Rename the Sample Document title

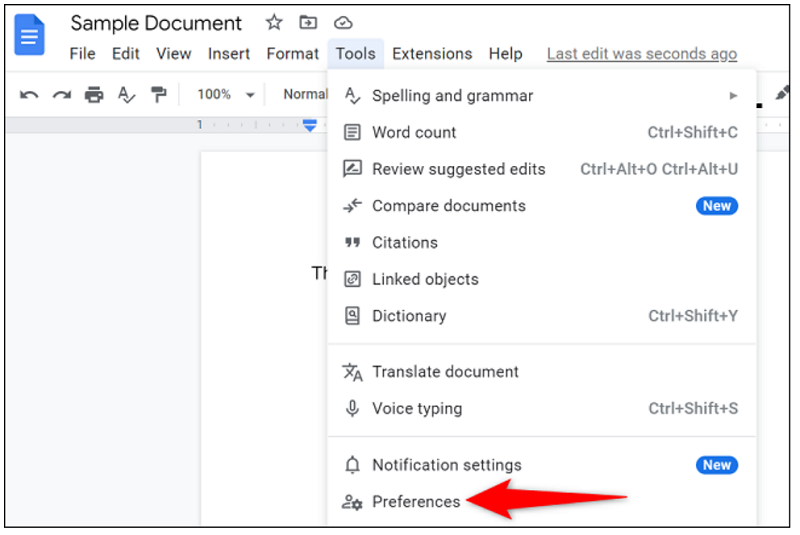(x=156, y=23)
